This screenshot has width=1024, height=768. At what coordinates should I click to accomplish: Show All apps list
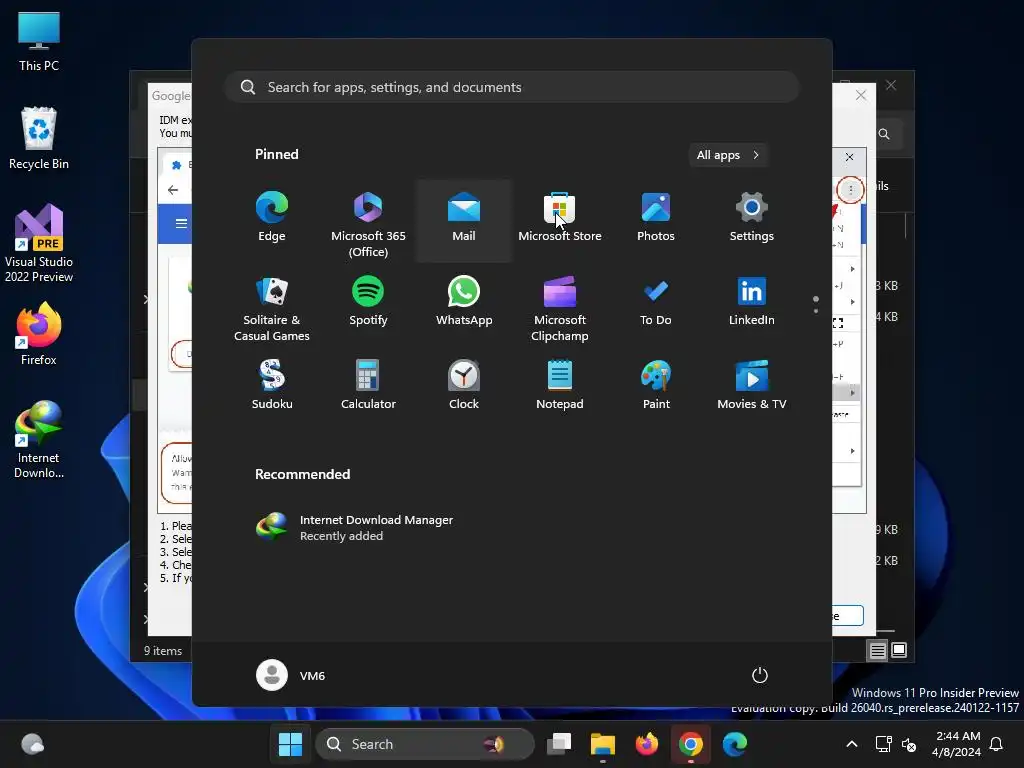[728, 155]
